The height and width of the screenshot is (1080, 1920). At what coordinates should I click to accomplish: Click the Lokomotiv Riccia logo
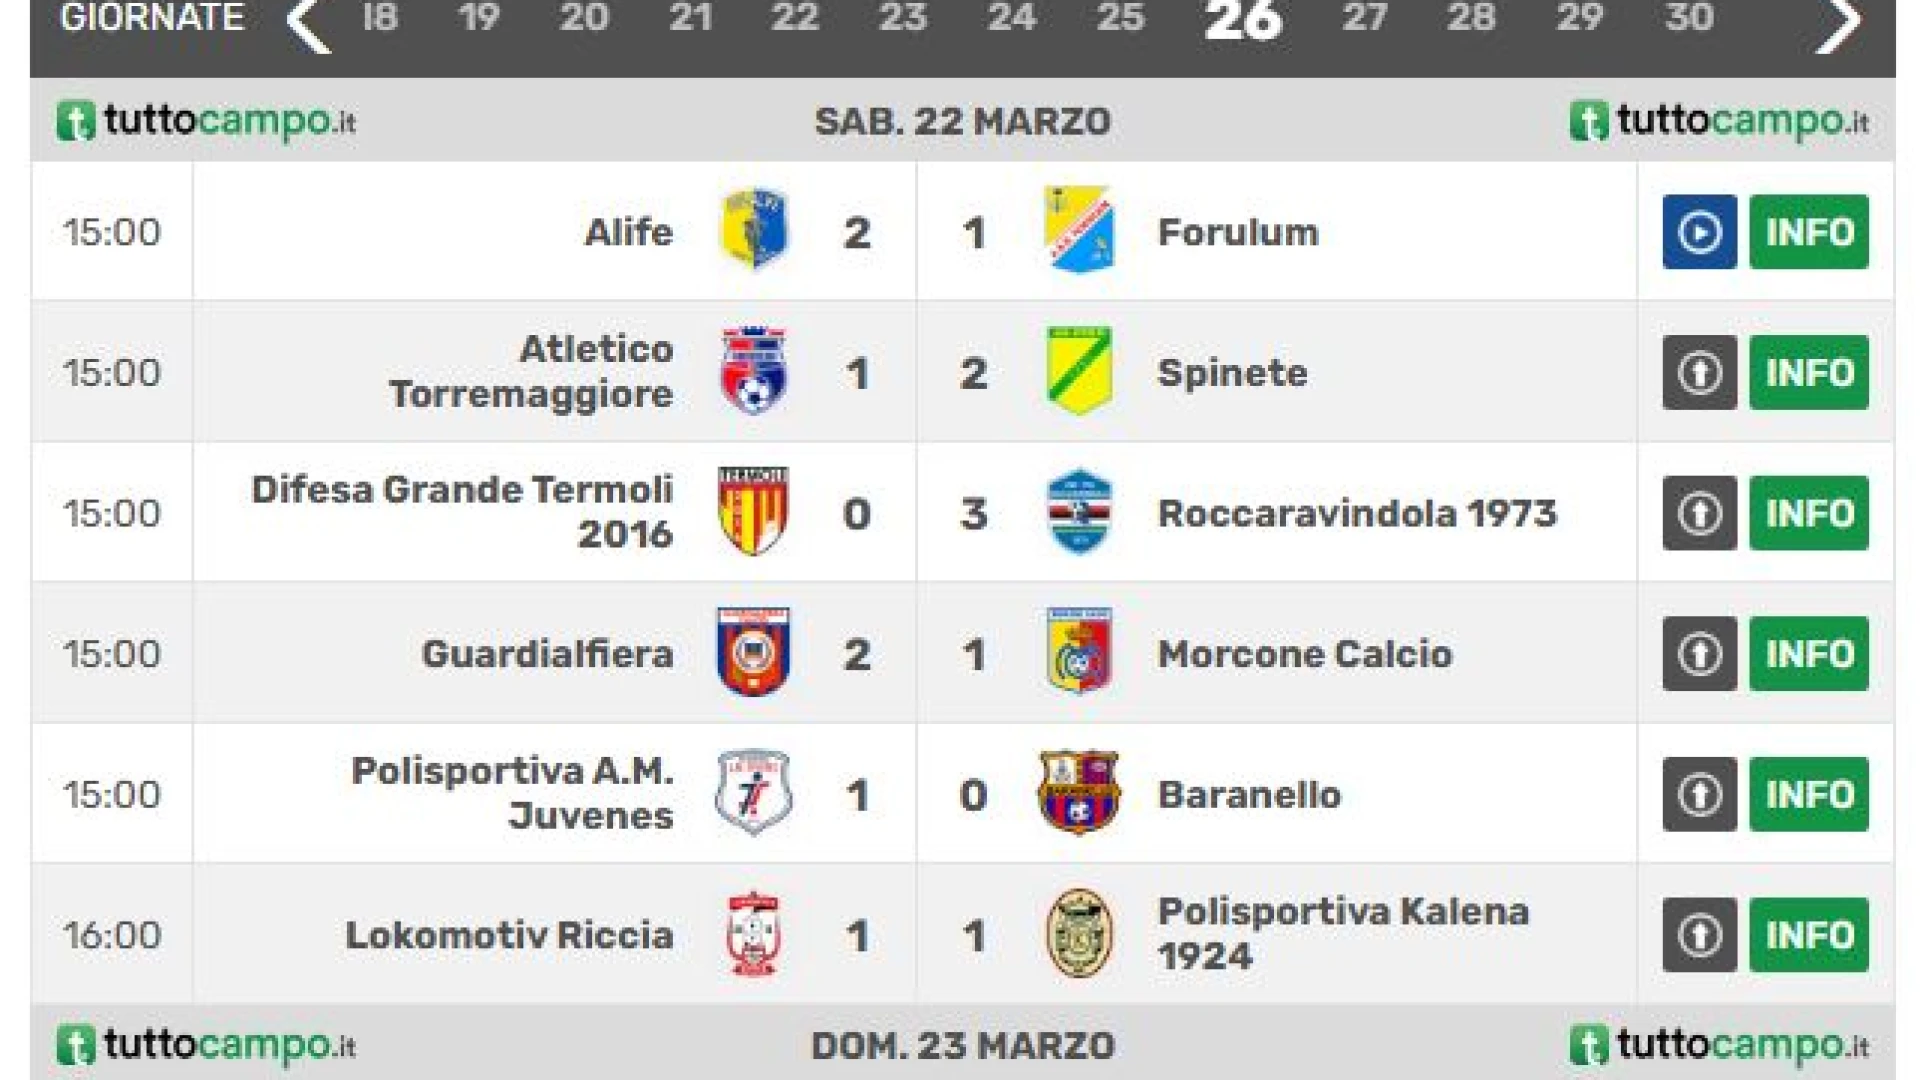[x=753, y=934]
